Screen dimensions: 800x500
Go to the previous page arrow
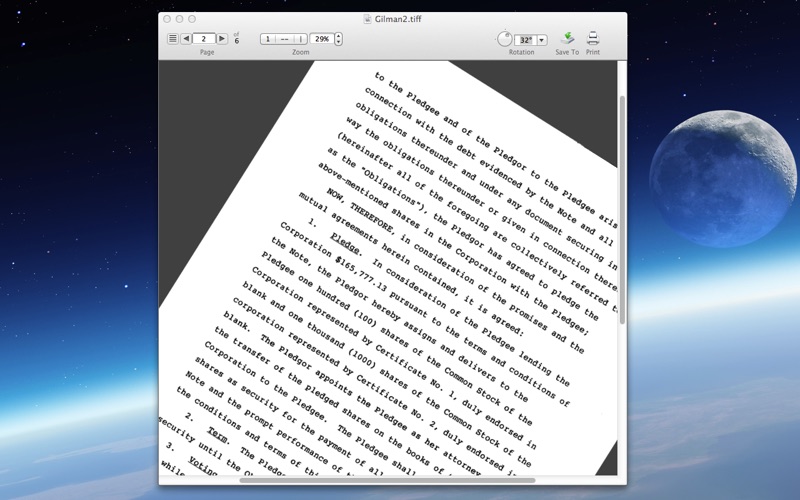pos(186,39)
